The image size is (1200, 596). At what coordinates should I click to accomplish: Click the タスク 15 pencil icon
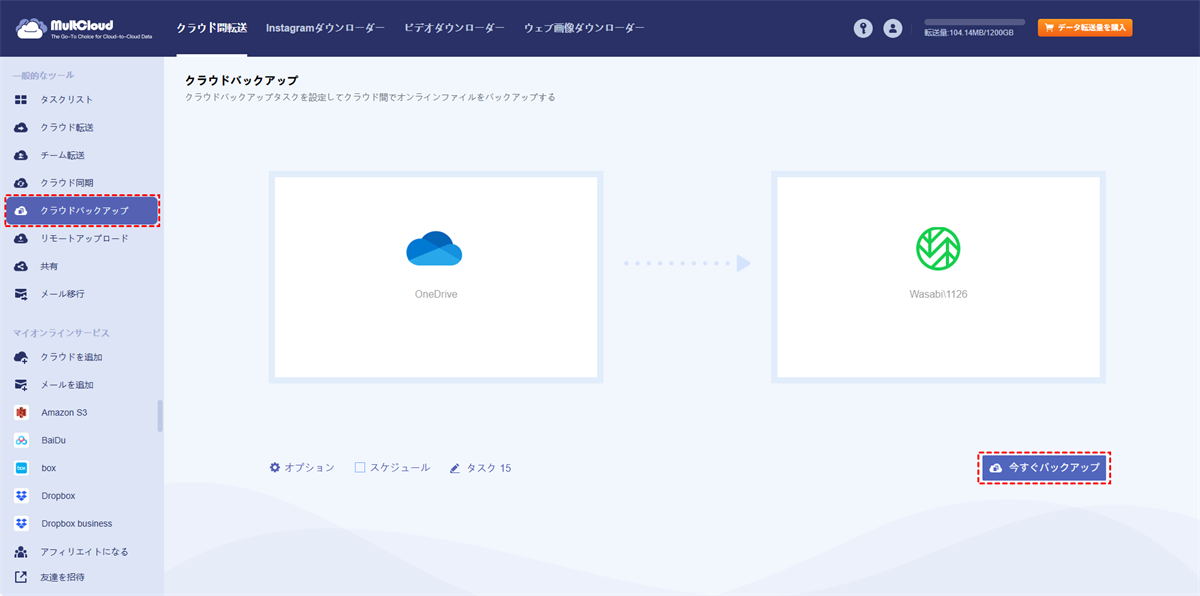click(455, 468)
